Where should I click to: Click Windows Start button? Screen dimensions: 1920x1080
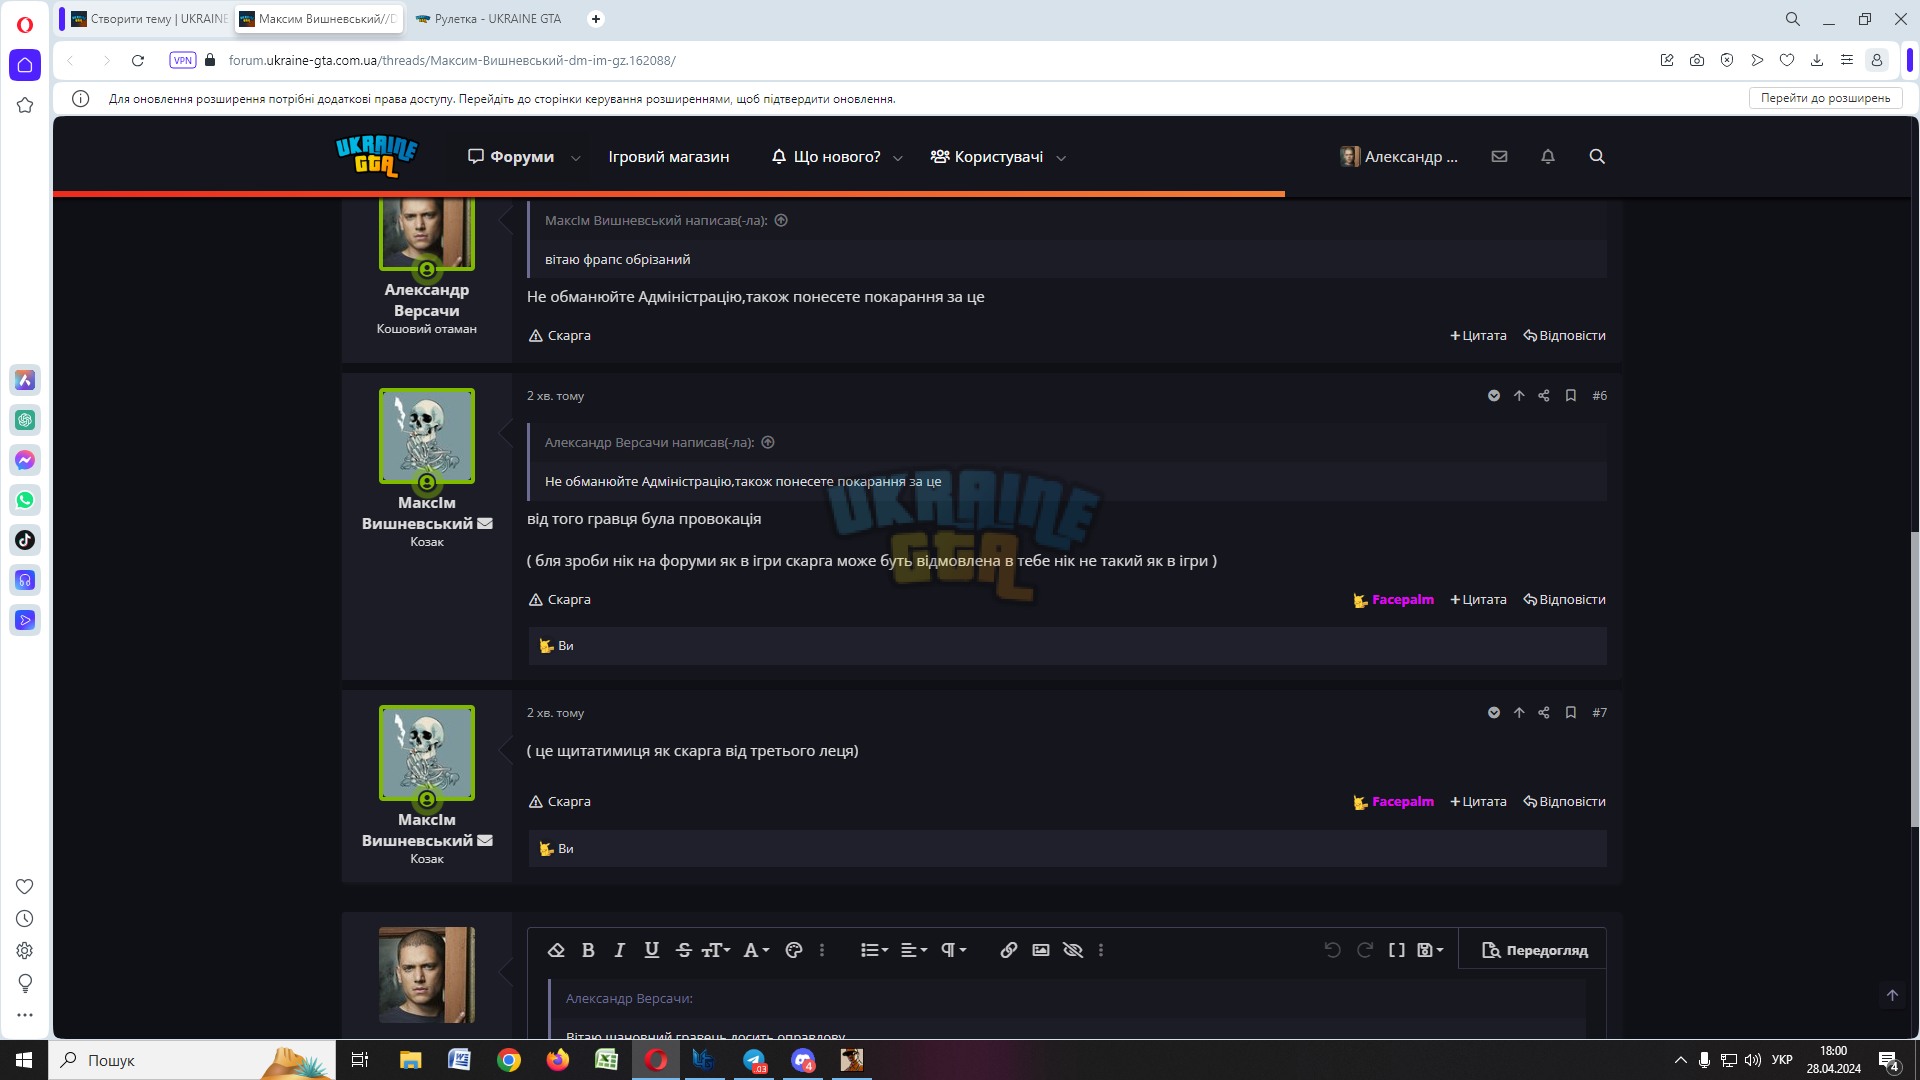tap(24, 1060)
